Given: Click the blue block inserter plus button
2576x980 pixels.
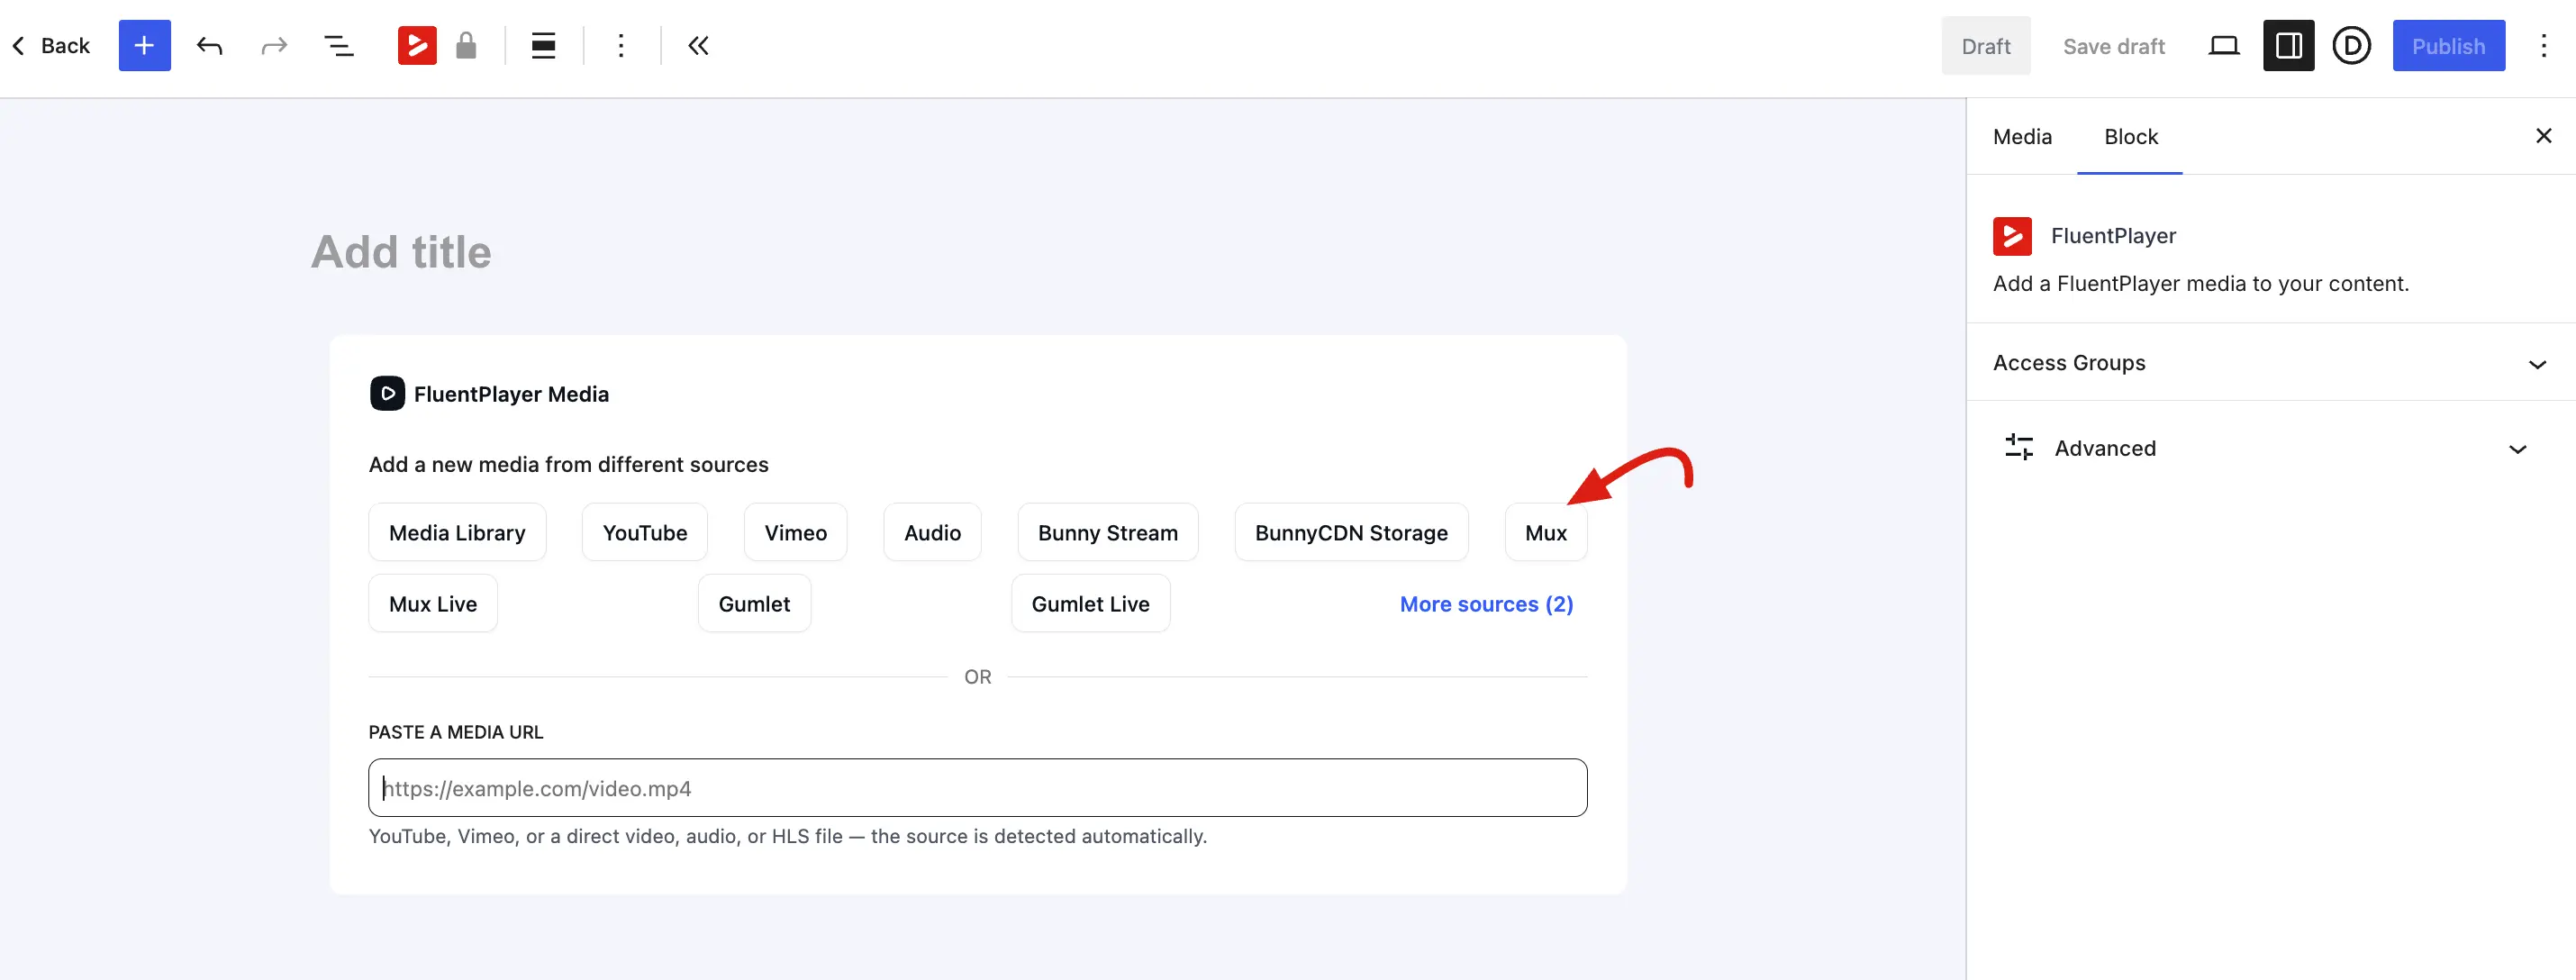Looking at the screenshot, I should (144, 46).
